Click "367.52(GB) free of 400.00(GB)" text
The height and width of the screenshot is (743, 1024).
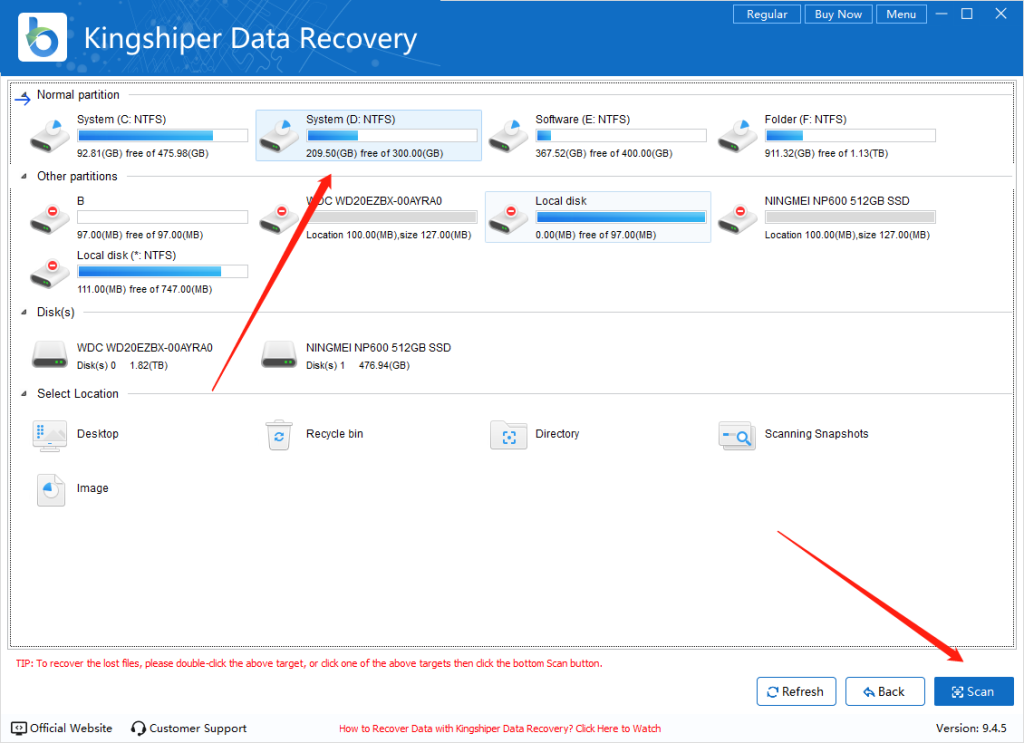point(604,153)
